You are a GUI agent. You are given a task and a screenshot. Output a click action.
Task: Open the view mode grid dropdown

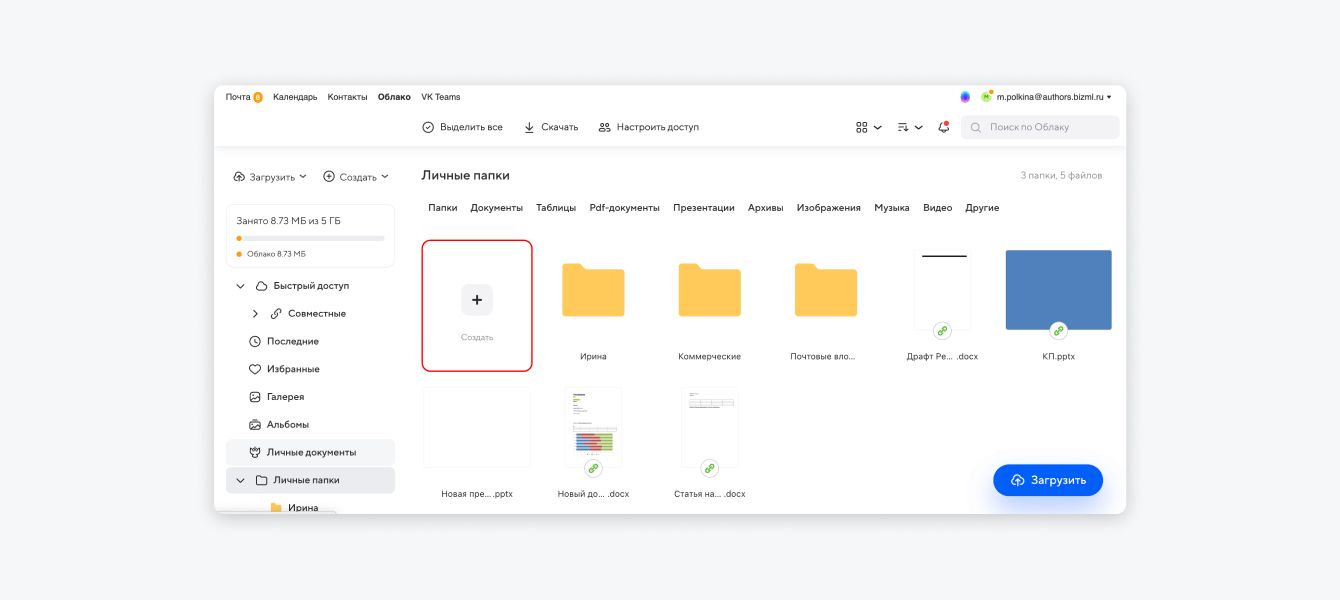[868, 127]
